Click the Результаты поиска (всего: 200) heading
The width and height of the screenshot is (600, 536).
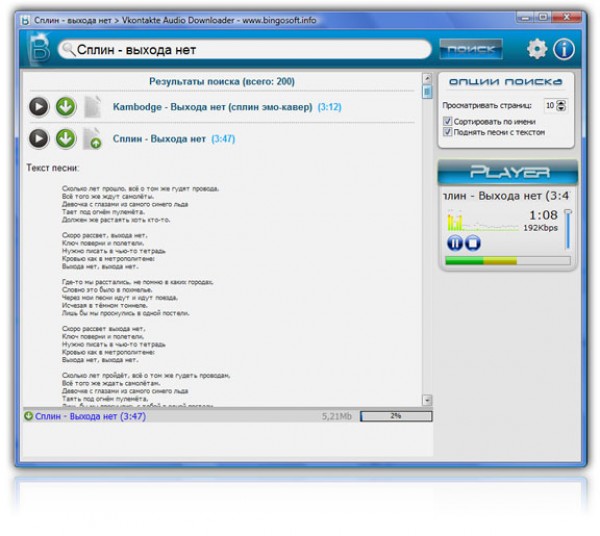[x=222, y=81]
